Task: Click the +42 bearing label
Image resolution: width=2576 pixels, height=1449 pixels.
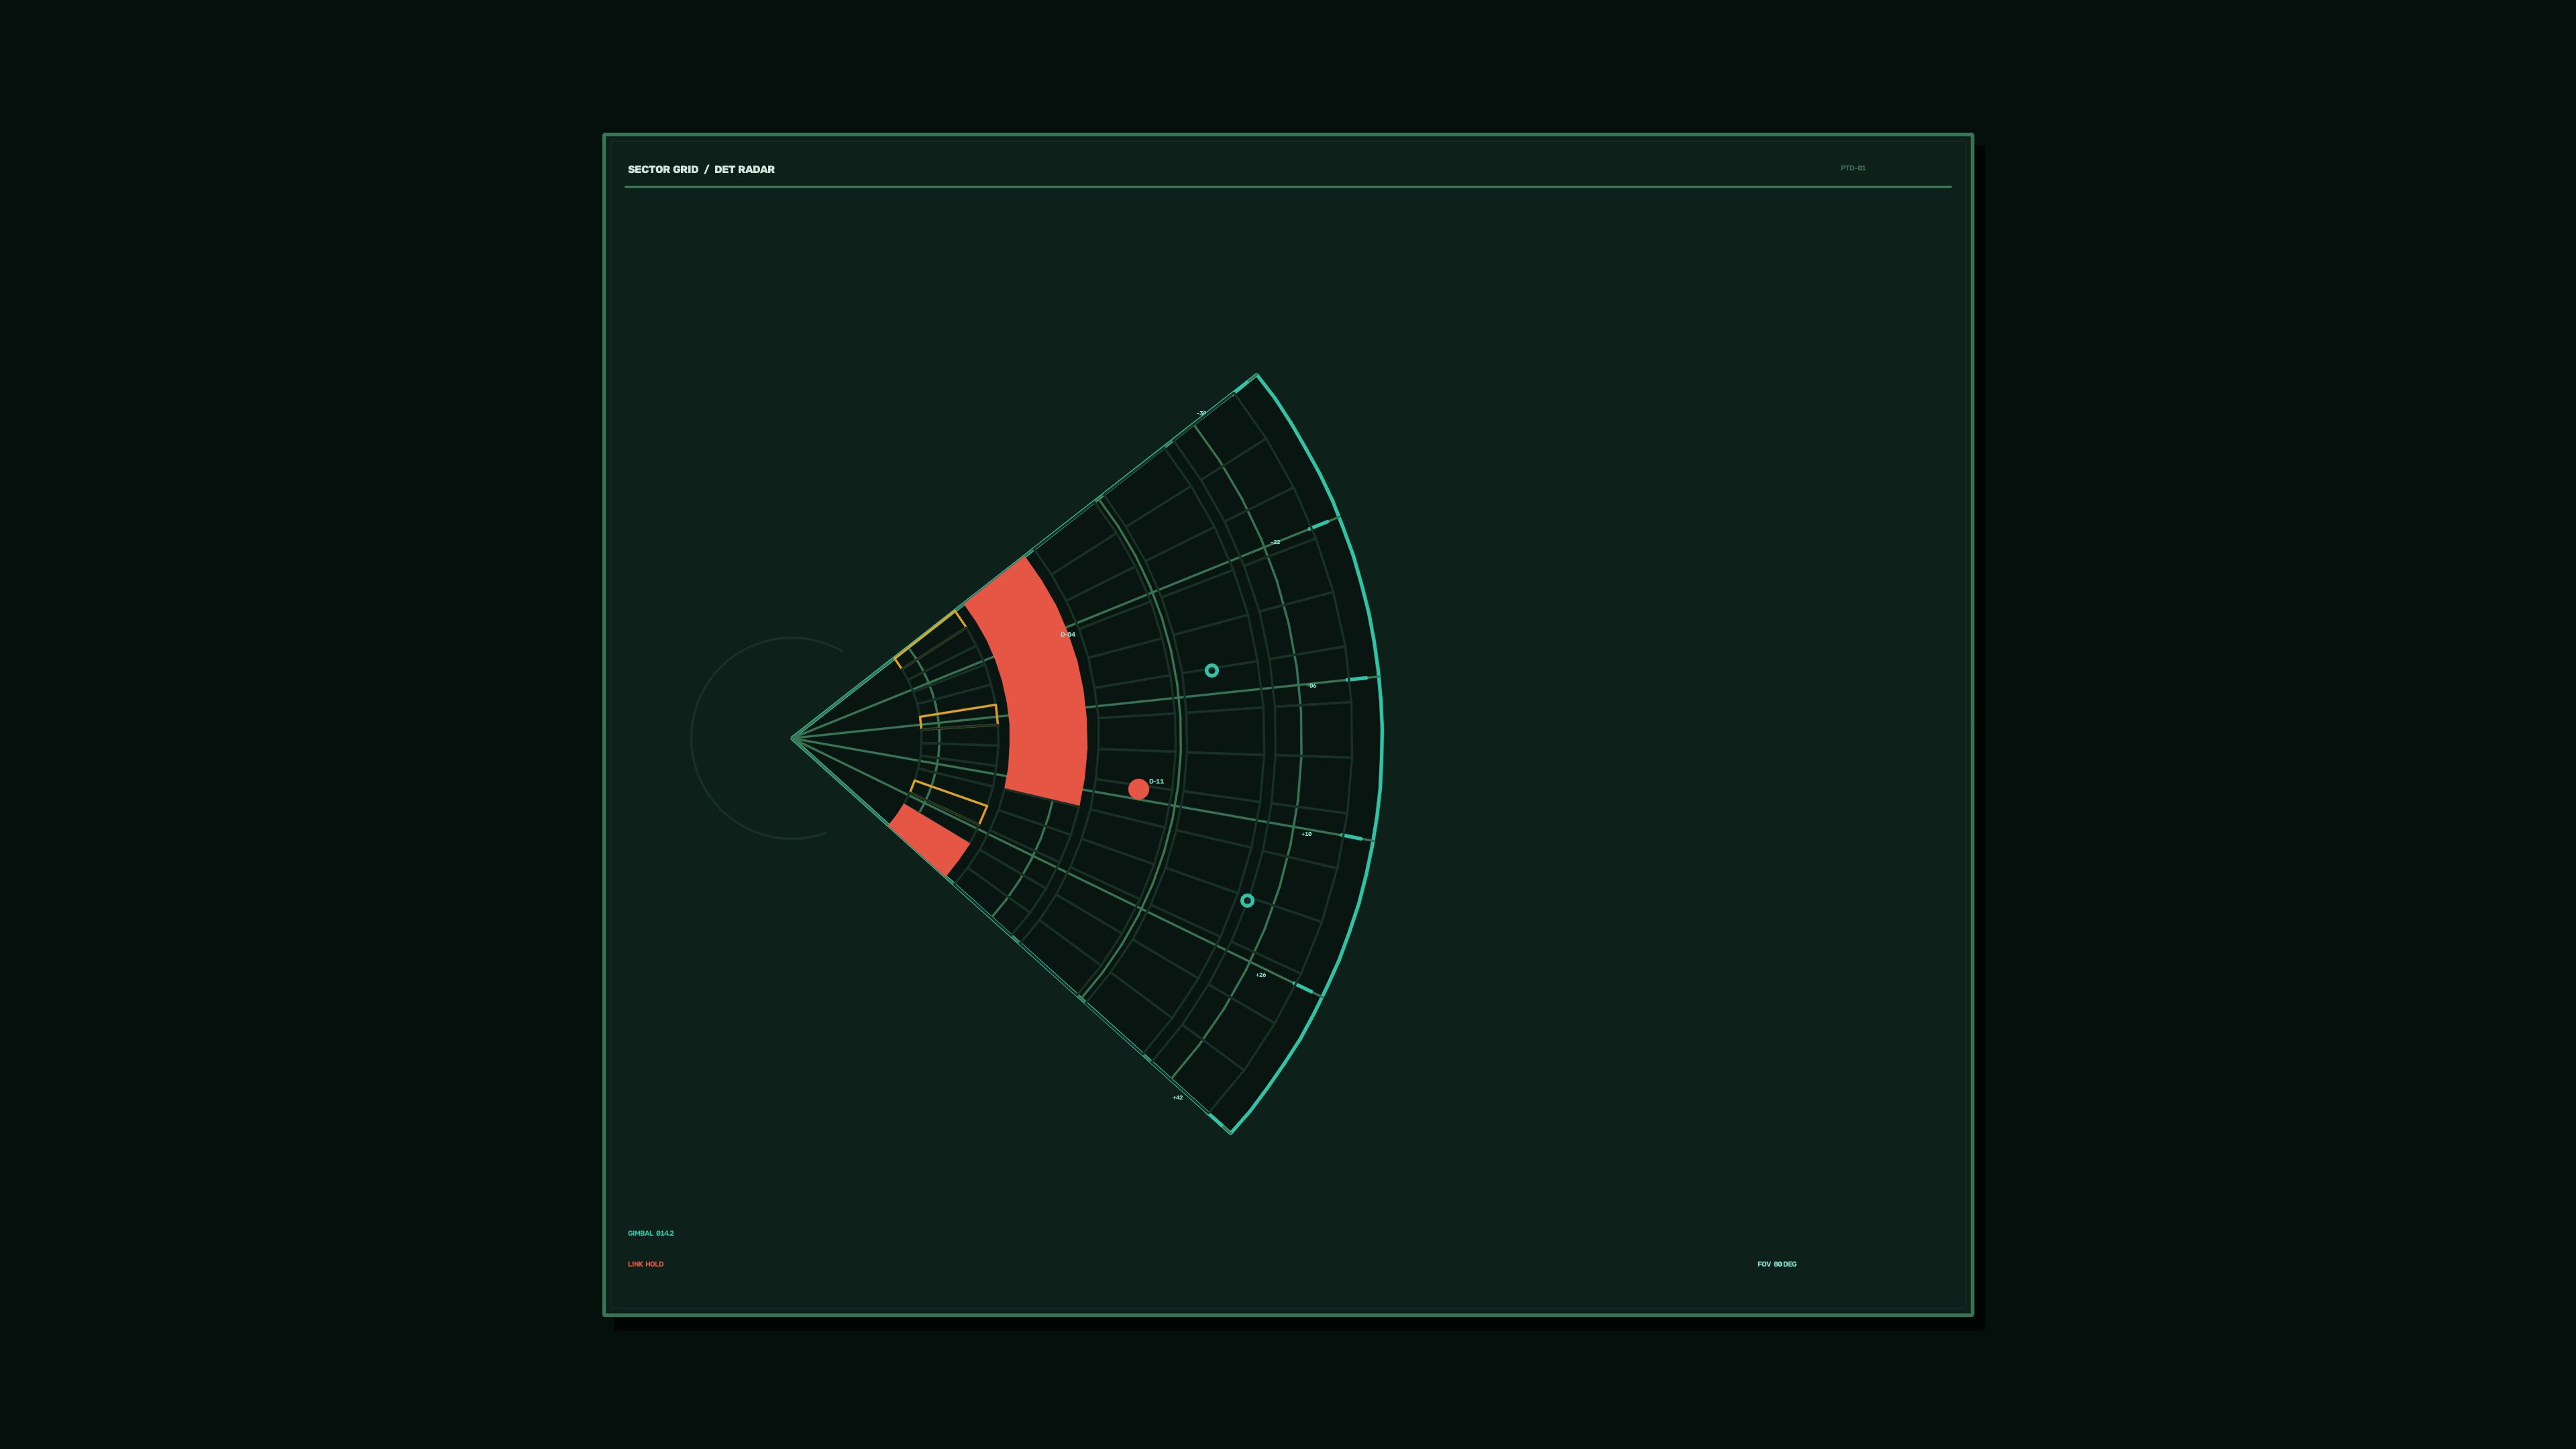Action: point(1178,1097)
